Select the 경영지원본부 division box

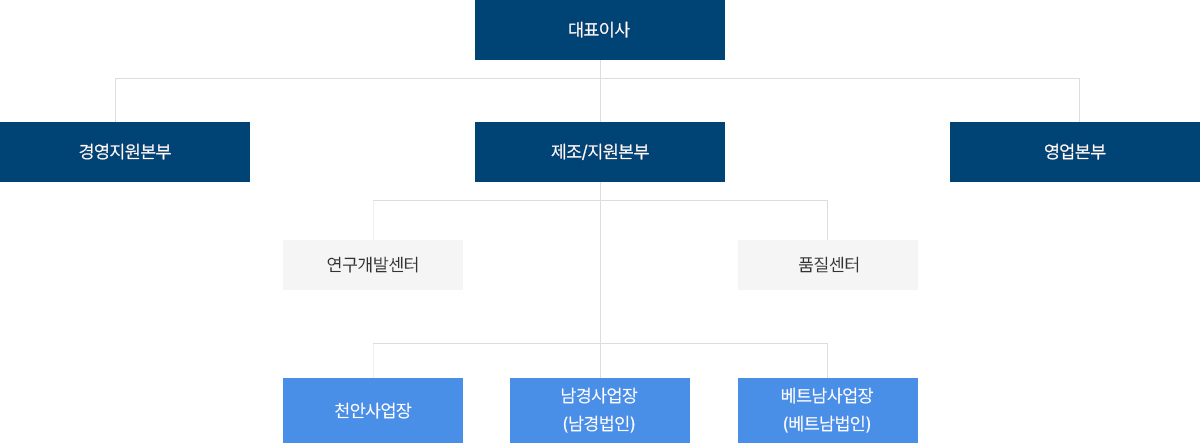pyautogui.click(x=125, y=152)
